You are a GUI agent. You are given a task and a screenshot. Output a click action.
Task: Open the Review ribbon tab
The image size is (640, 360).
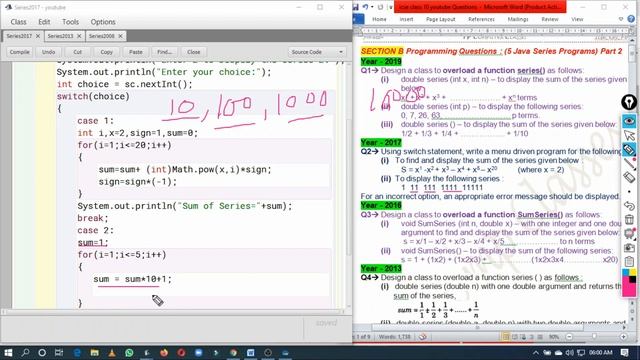[x=550, y=19]
